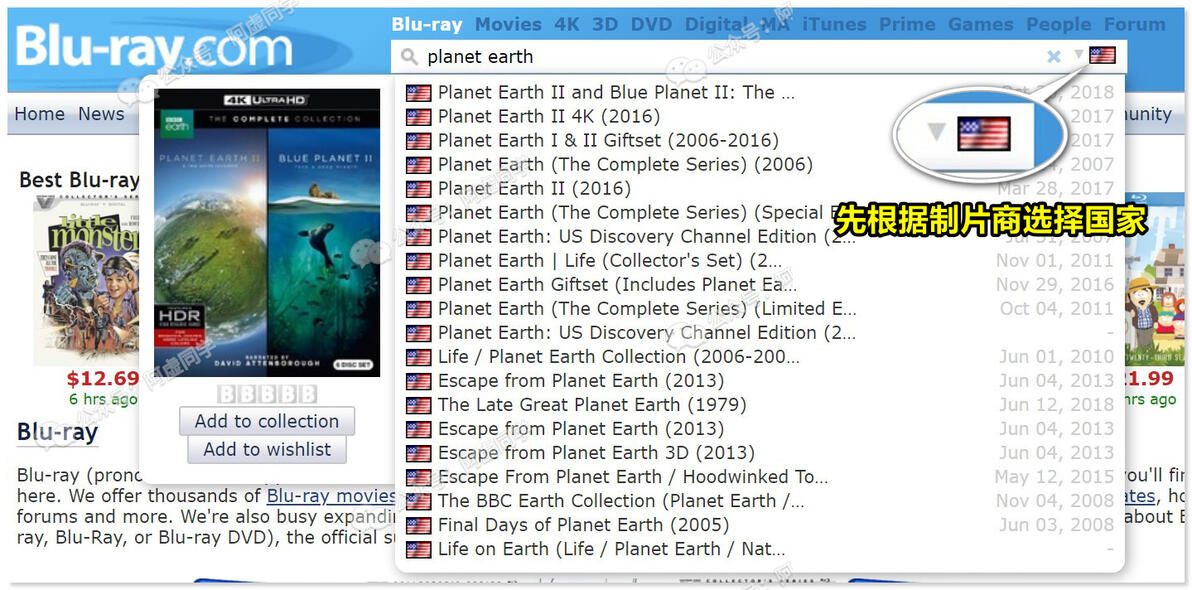Switch to the iTunes tab
This screenshot has width=1192, height=590.
click(x=834, y=24)
